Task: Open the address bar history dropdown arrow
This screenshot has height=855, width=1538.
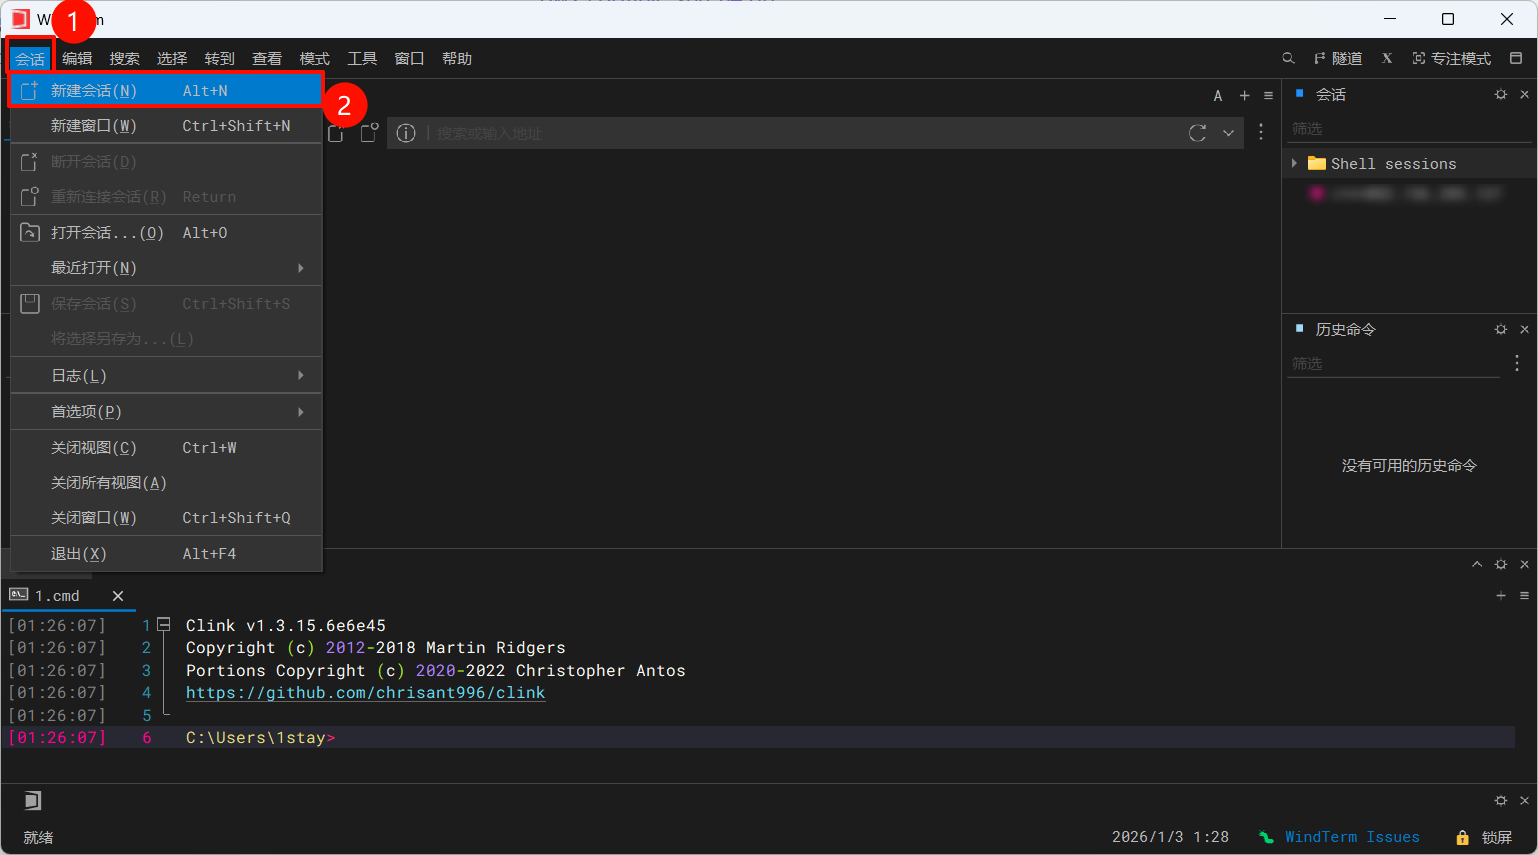Action: (x=1228, y=133)
